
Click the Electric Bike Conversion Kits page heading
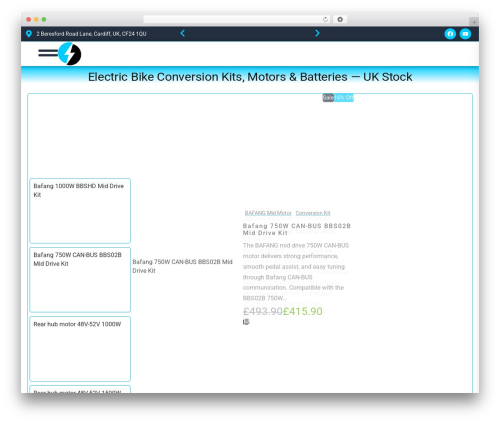click(250, 77)
